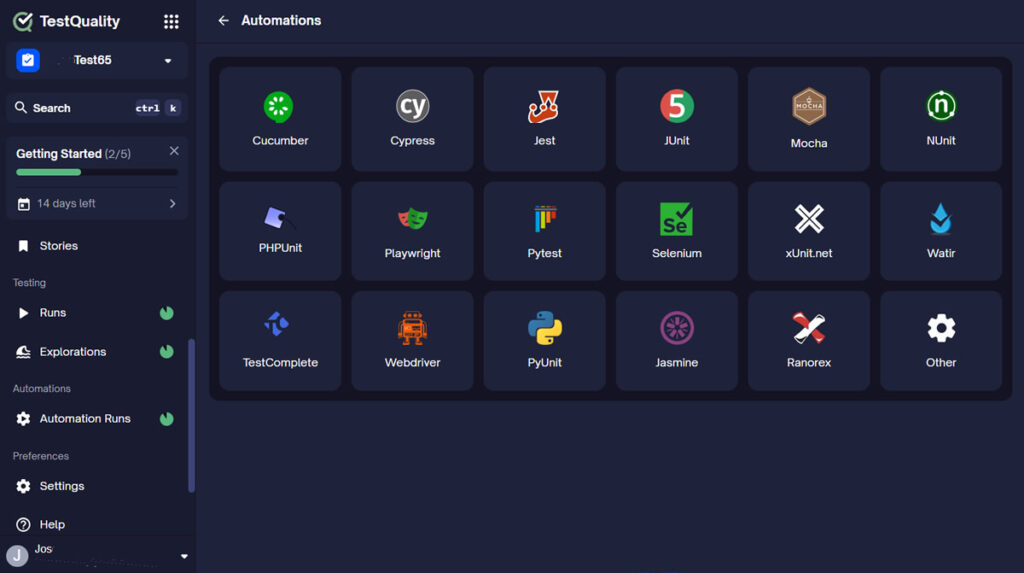Click the green pie status next to Runs
1024x573 pixels.
[x=167, y=313]
